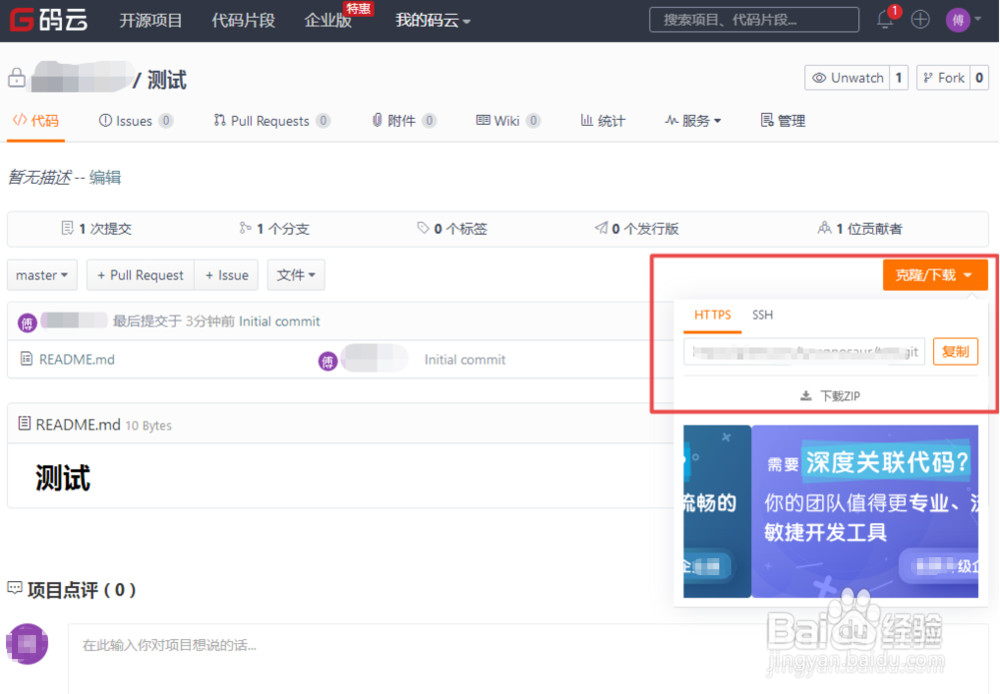
Task: Click the 下载 ZIP option
Action: [830, 395]
